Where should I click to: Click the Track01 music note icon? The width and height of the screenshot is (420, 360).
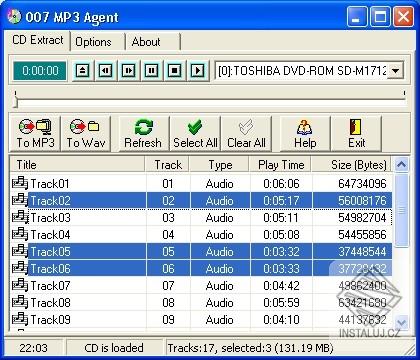[x=20, y=183]
